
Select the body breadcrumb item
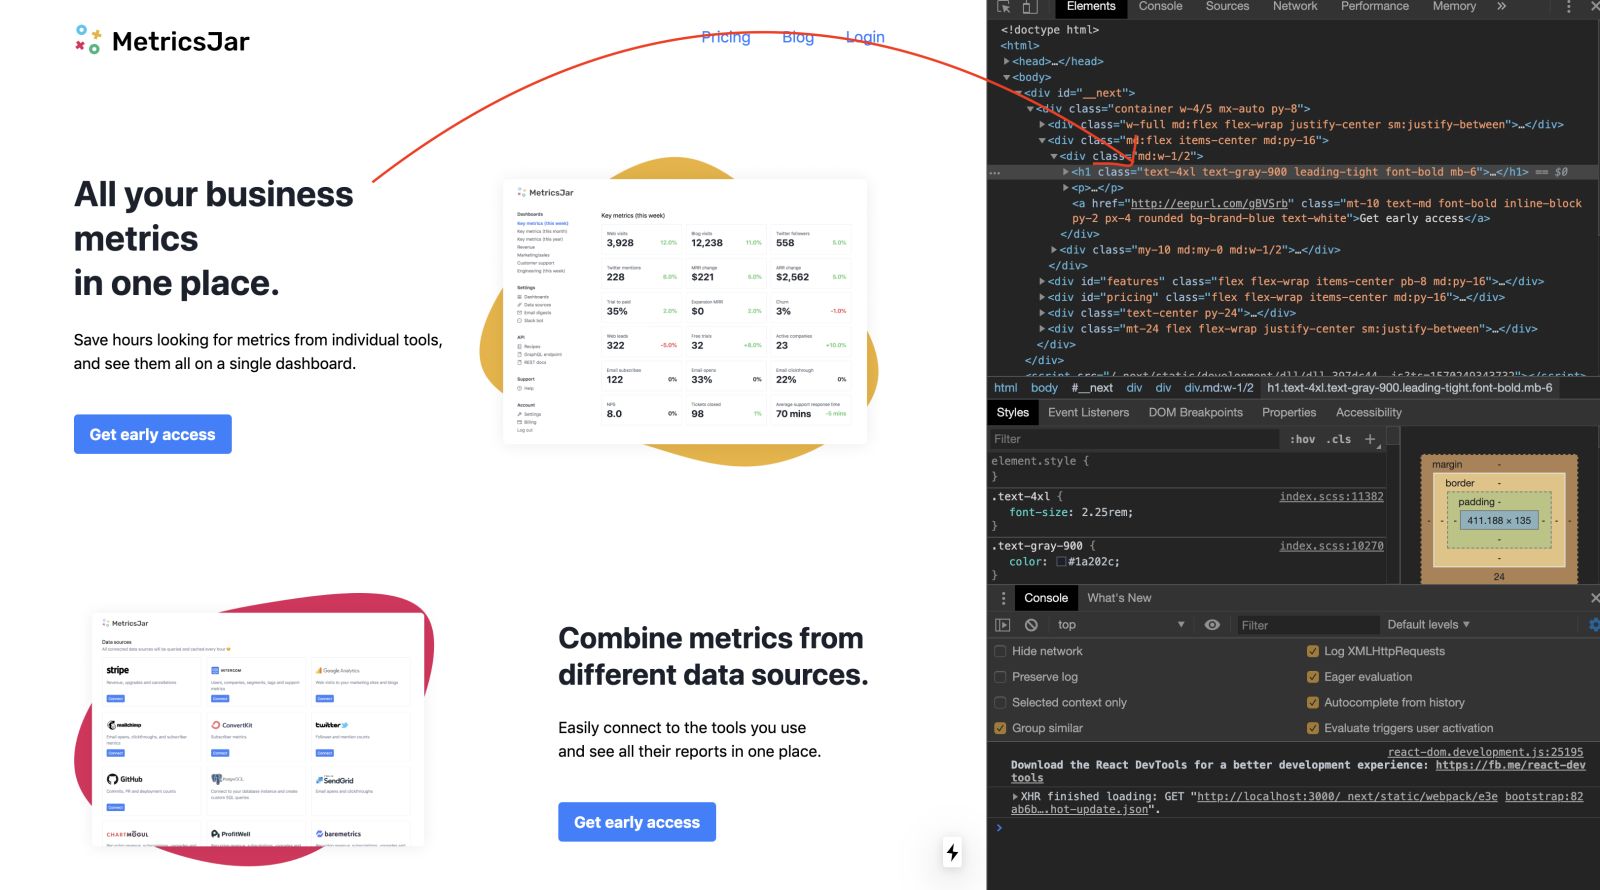[x=1044, y=388]
